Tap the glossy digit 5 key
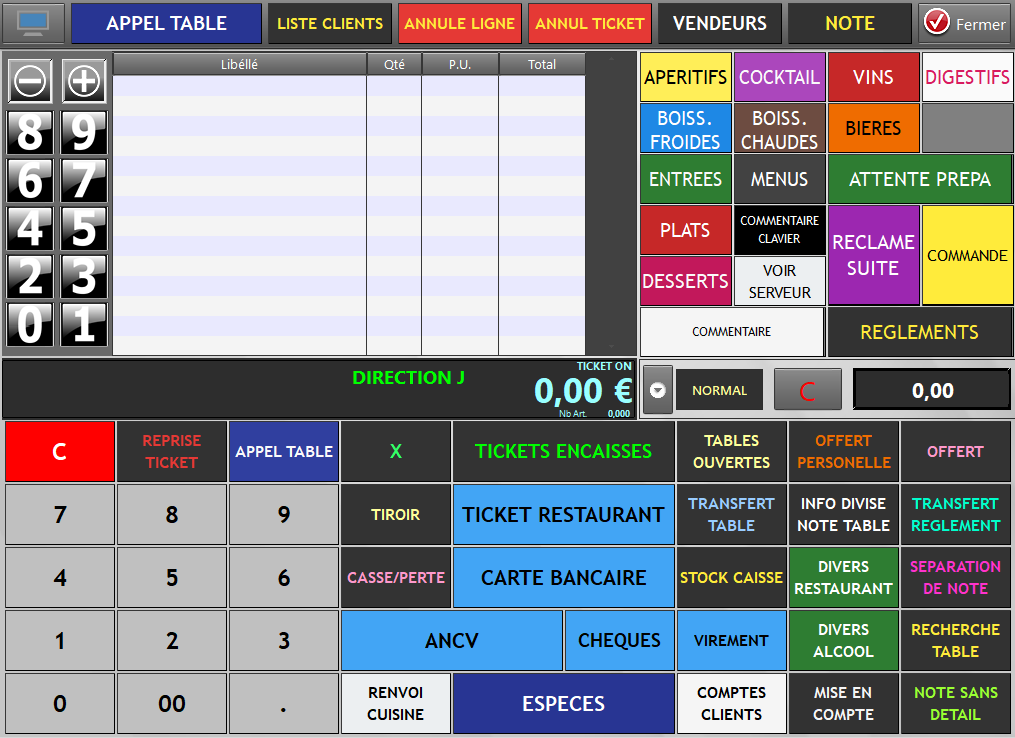 coord(84,229)
